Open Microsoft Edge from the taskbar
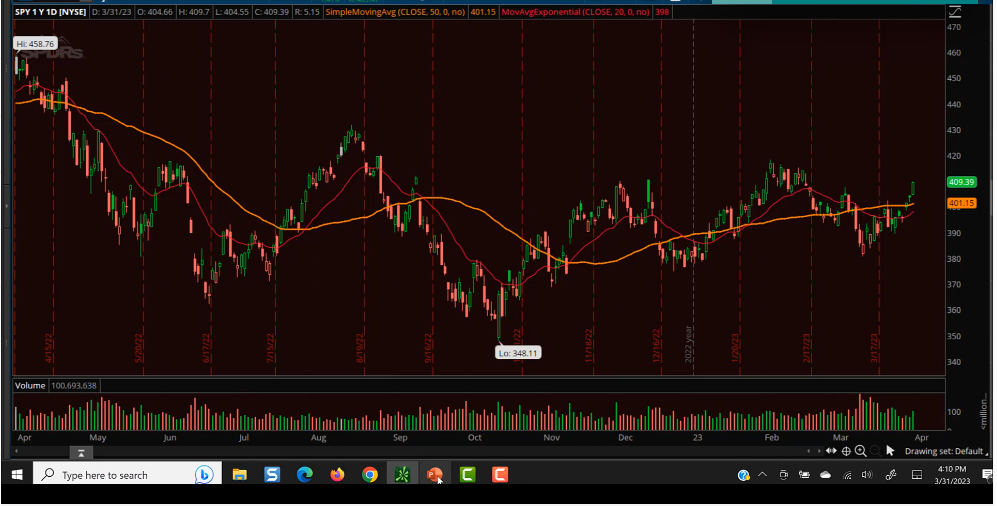Image resolution: width=997 pixels, height=506 pixels. click(305, 475)
